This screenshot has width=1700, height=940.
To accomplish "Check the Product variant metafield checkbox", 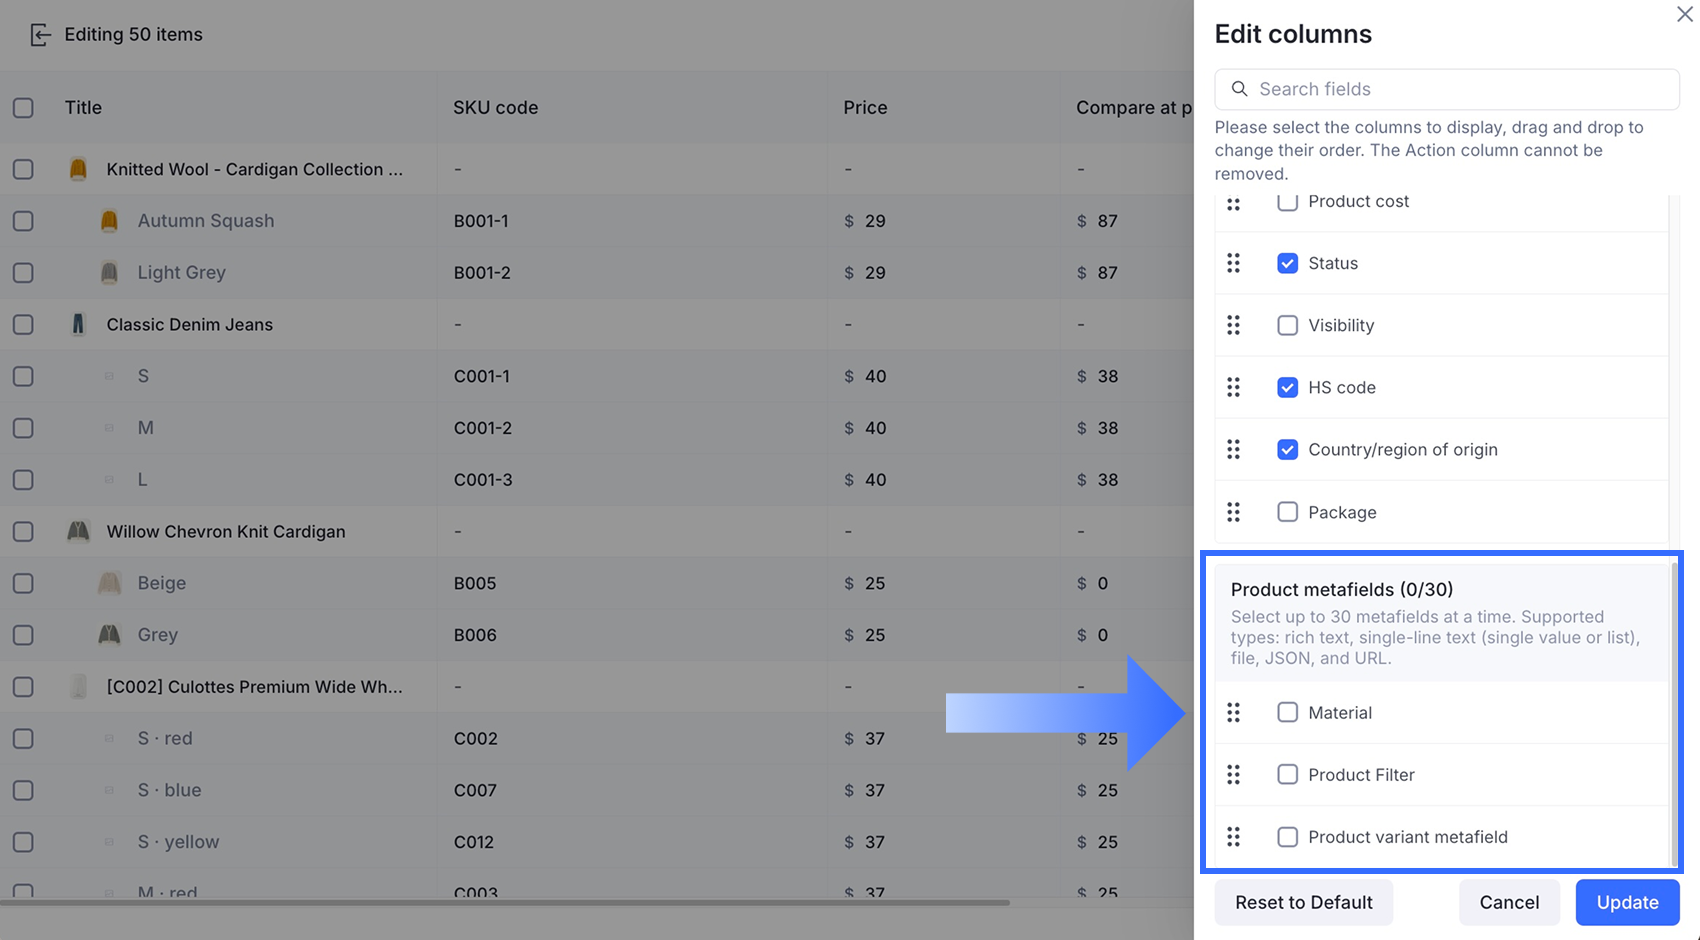I will 1287,837.
